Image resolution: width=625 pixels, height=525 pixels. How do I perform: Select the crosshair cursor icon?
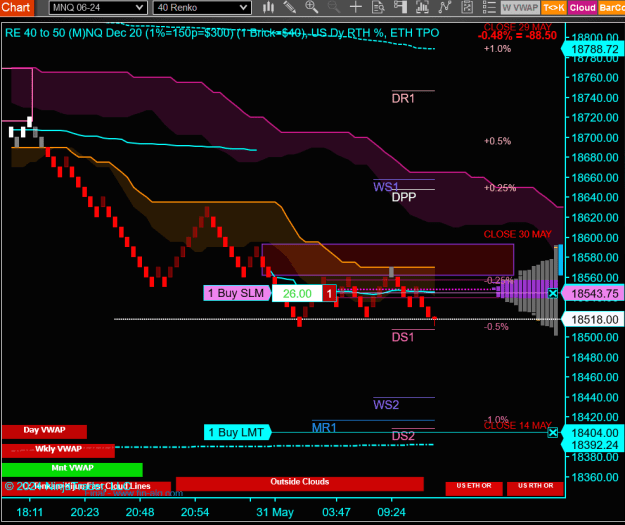point(355,7)
